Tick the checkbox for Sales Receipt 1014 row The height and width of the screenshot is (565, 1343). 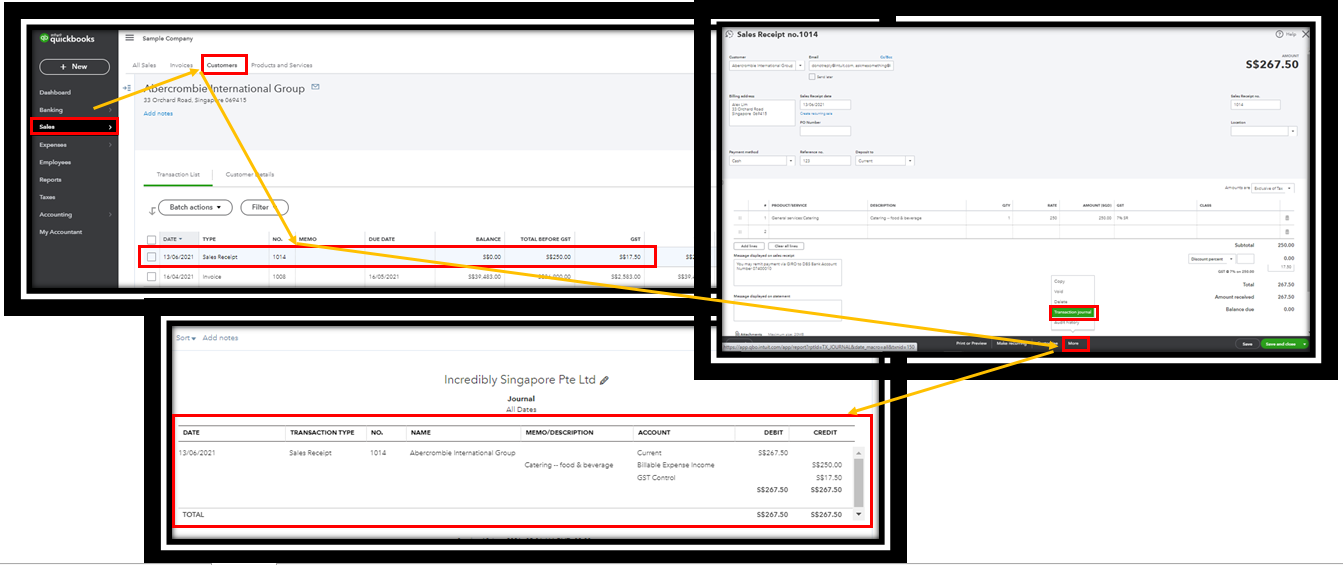(152, 257)
